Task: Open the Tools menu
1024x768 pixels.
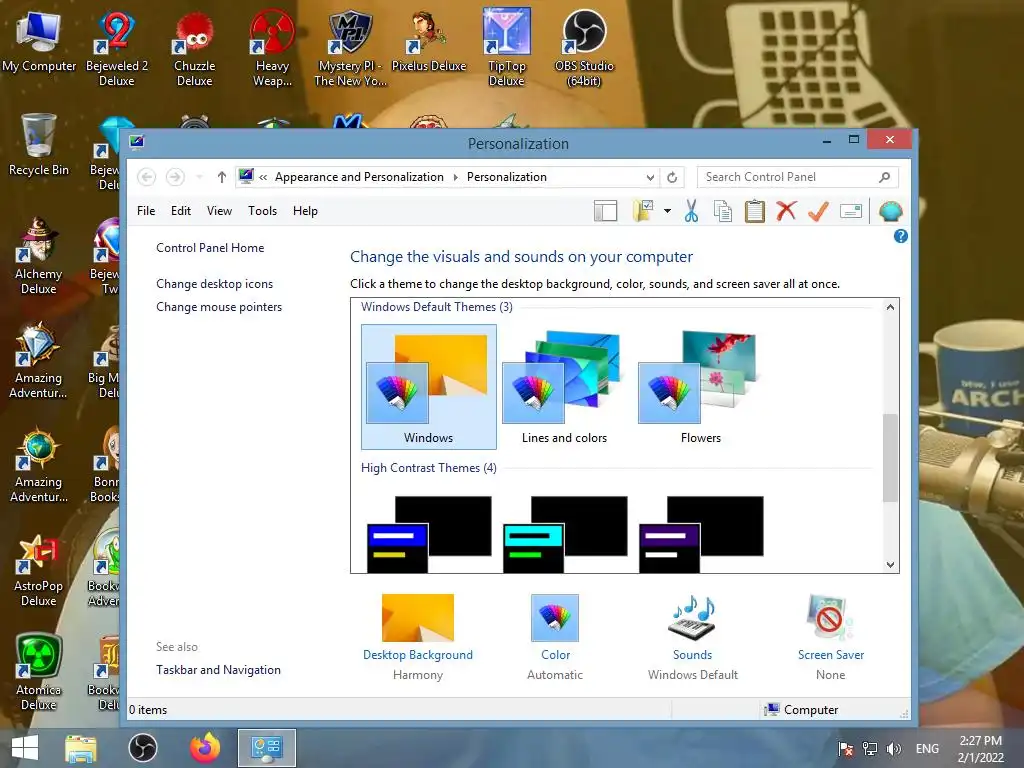Action: [x=263, y=211]
